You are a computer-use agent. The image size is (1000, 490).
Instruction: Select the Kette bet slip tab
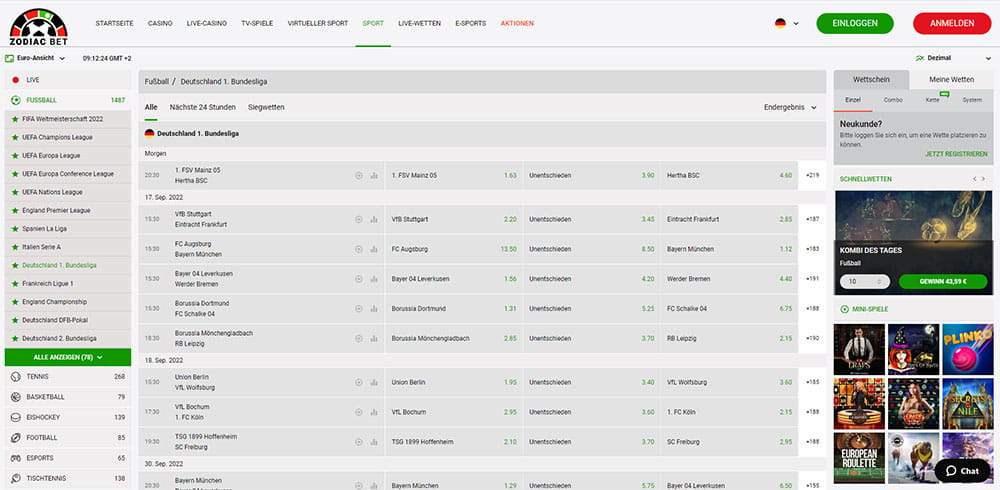tap(932, 100)
